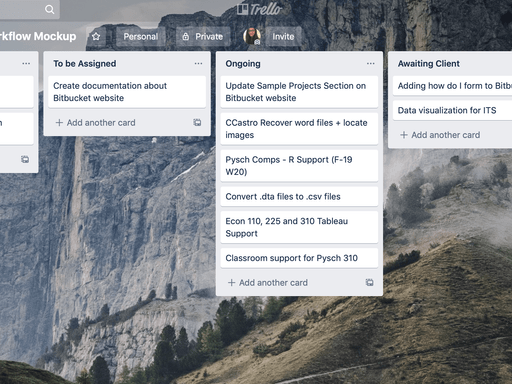Image resolution: width=512 pixels, height=384 pixels.
Task: Add another card in To be Assigned
Action: 96,123
